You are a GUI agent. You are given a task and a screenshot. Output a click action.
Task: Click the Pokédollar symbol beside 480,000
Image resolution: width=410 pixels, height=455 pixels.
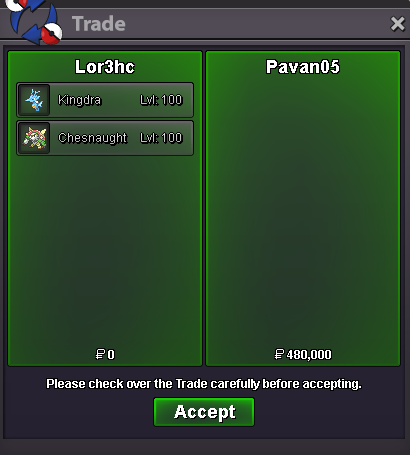[279, 354]
